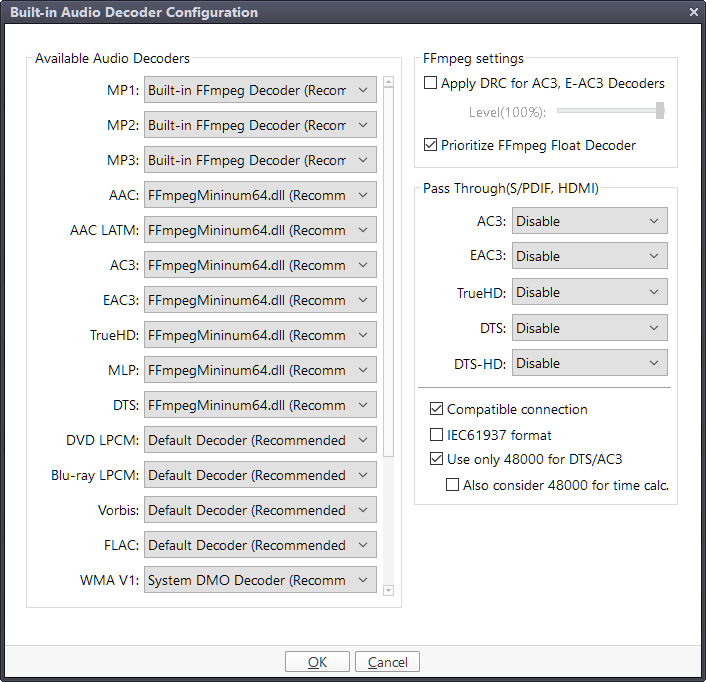This screenshot has height=682, width=706.
Task: Choose a decoder for Blu-ray LPCM
Action: click(260, 476)
